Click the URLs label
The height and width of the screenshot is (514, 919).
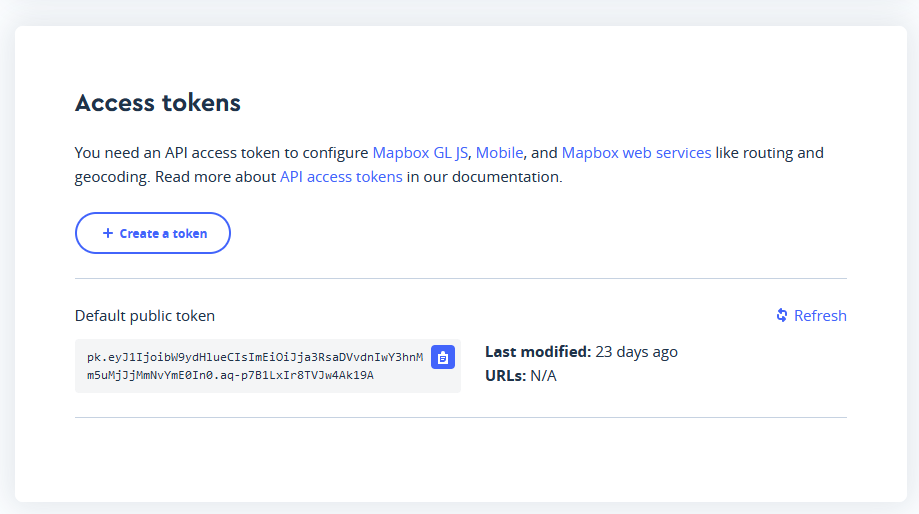(x=505, y=376)
